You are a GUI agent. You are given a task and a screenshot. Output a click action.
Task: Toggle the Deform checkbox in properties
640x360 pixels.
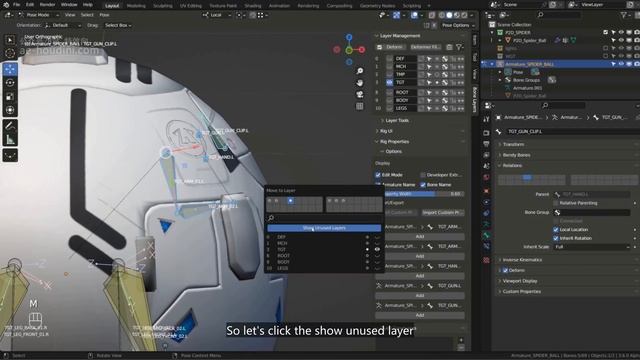click(x=505, y=271)
